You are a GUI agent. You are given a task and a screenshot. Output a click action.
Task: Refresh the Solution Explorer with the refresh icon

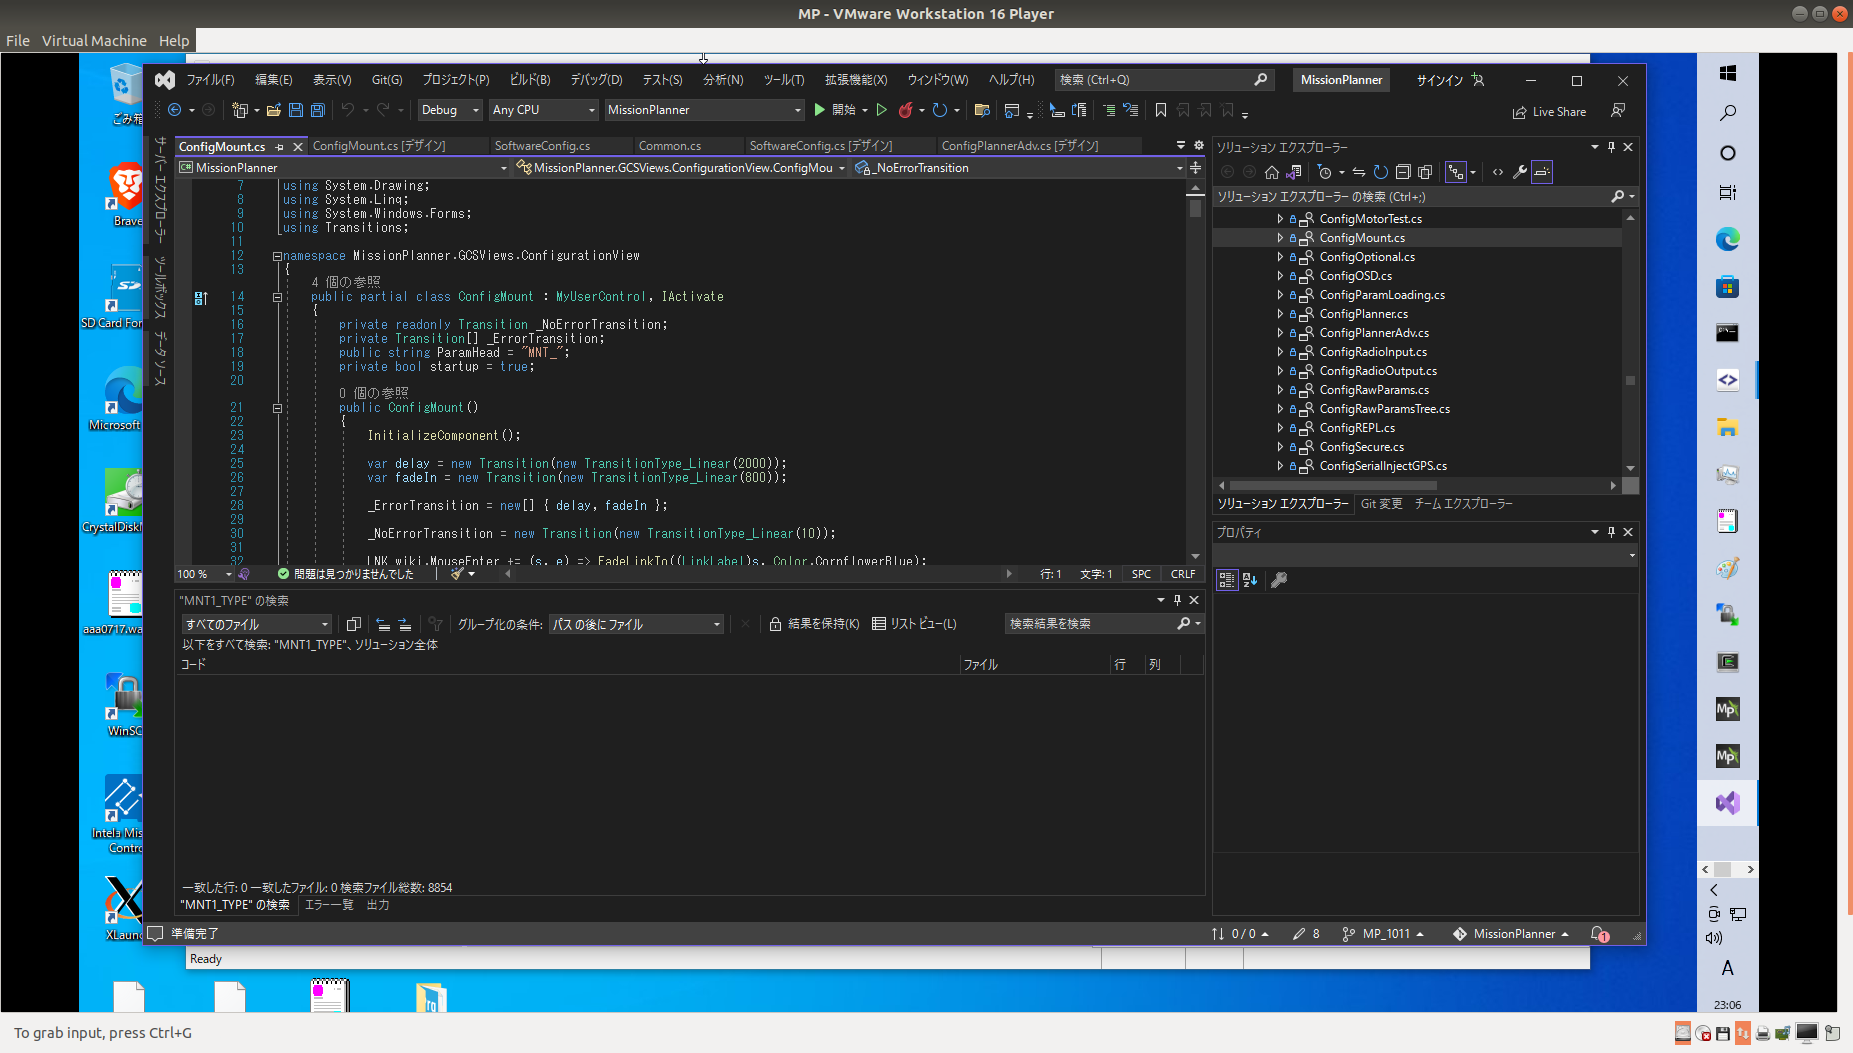[x=1381, y=172]
